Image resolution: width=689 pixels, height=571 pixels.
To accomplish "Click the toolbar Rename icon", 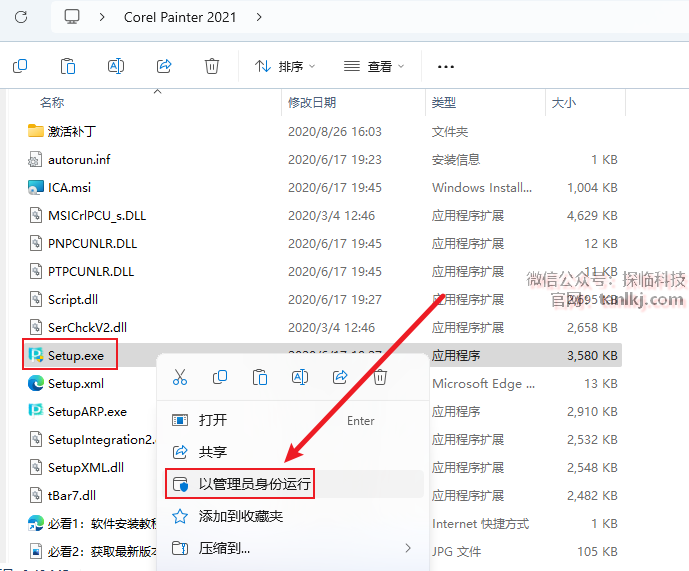I will point(116,66).
